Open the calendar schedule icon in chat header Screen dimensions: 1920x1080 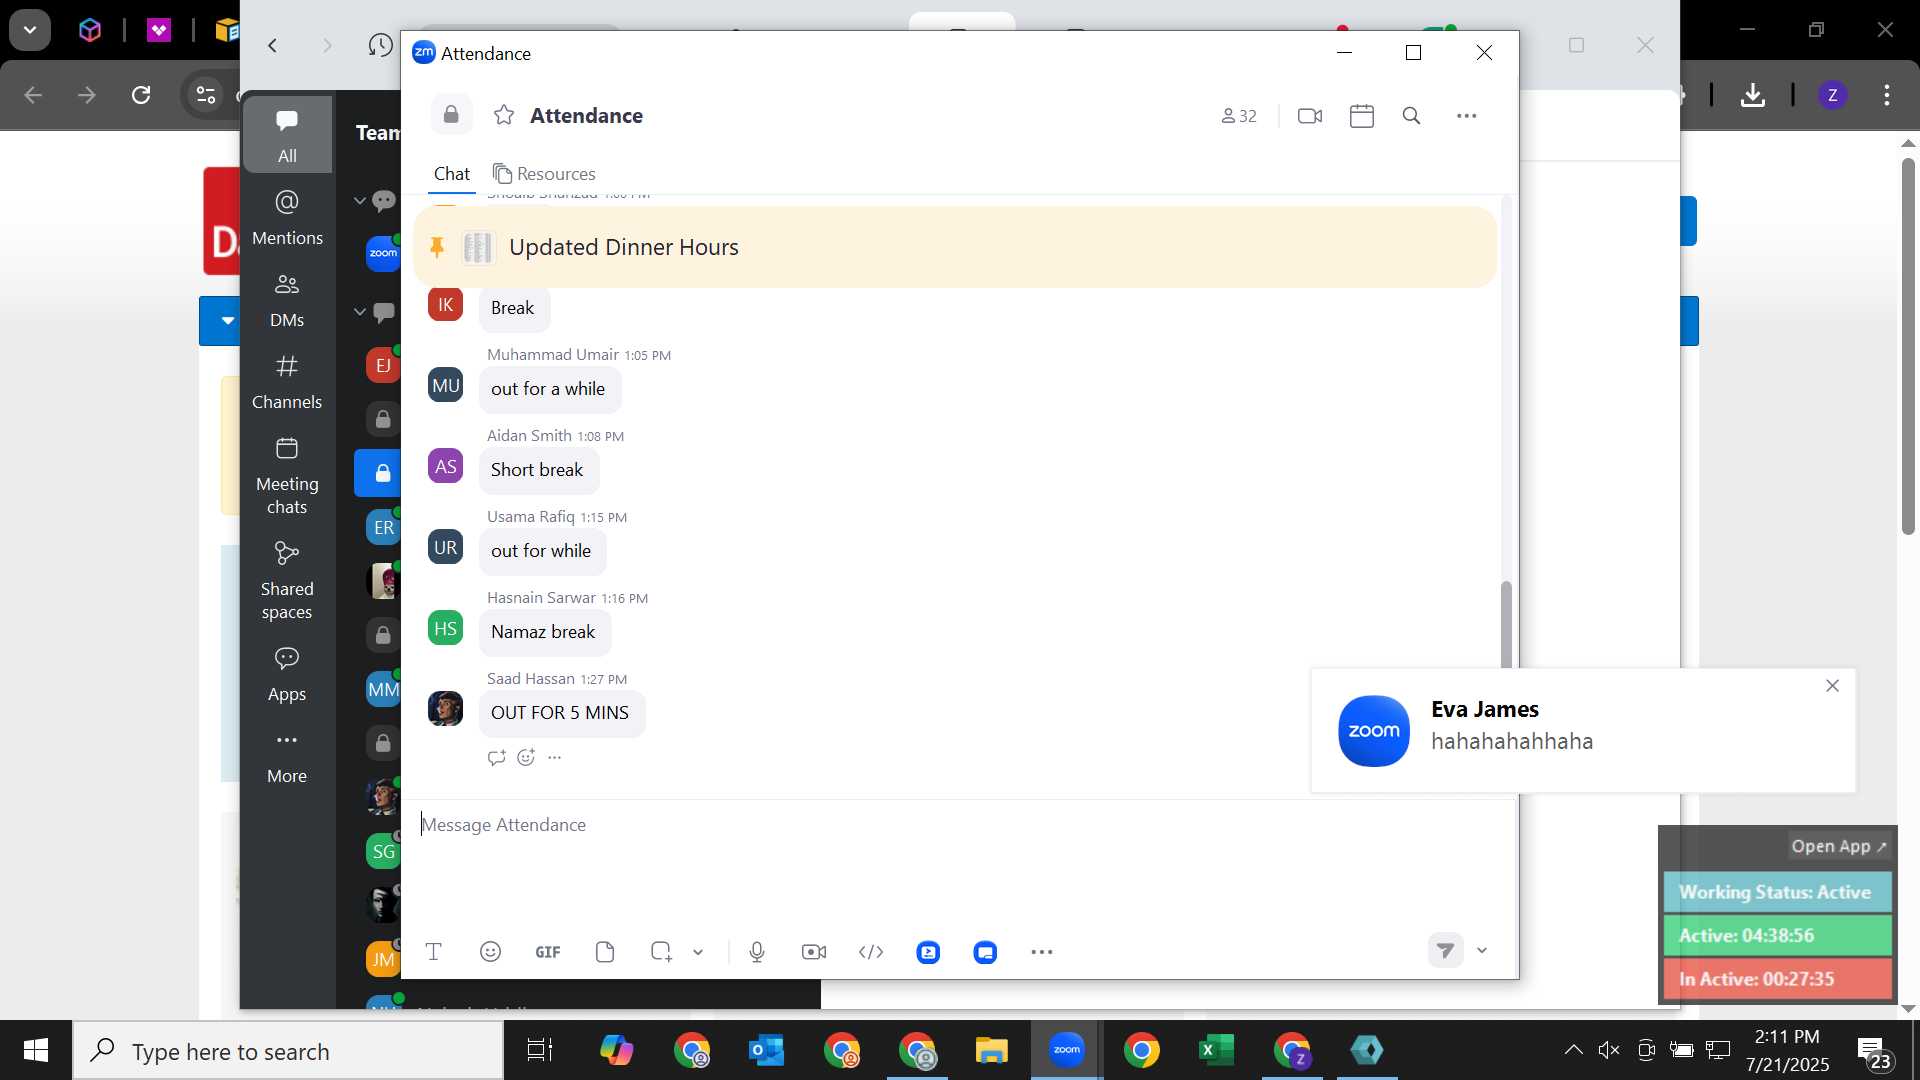(1362, 116)
